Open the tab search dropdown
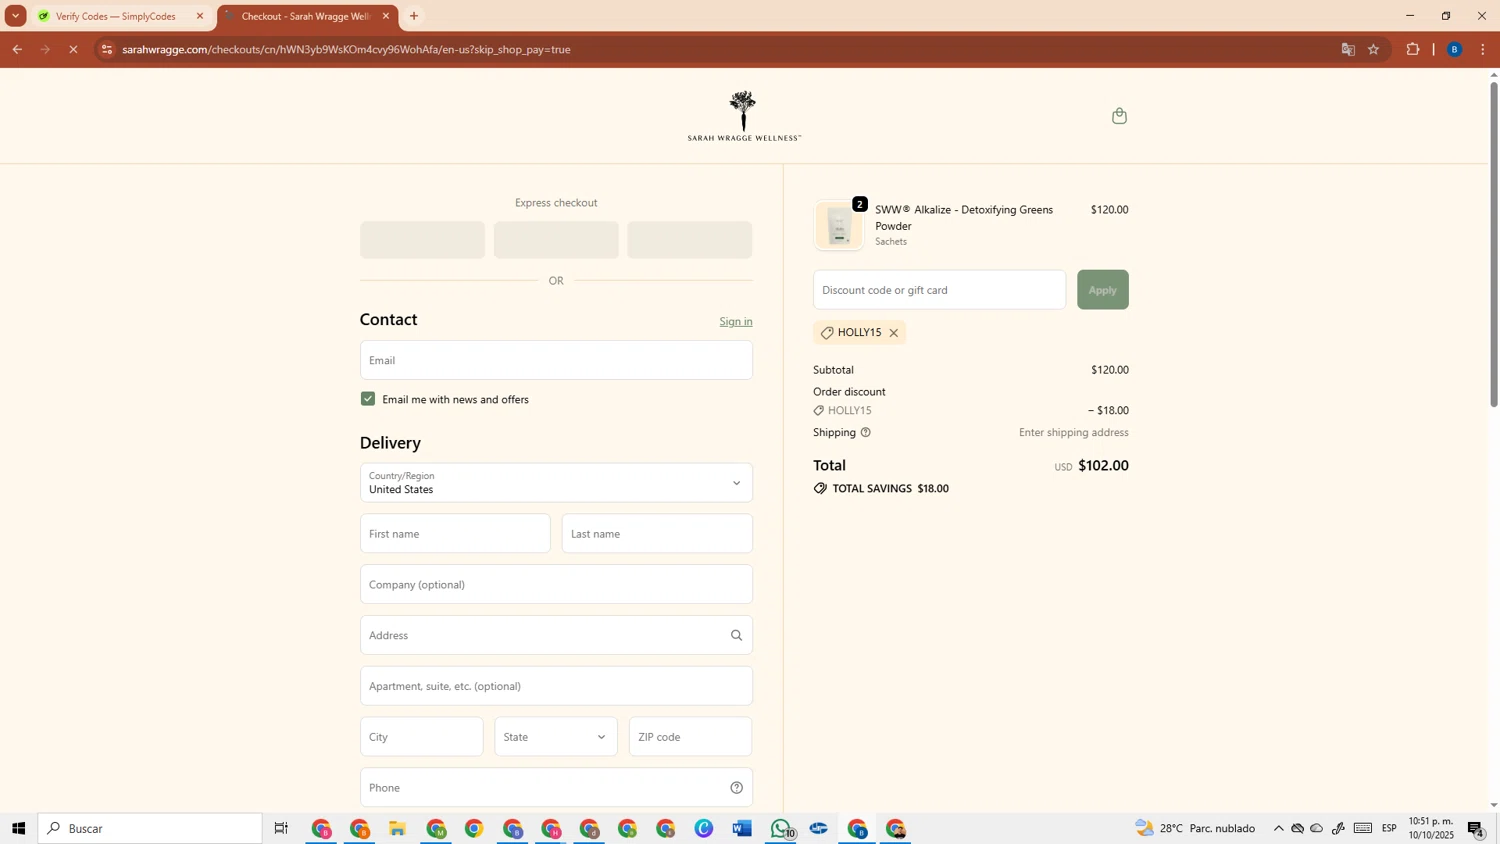Screen dimensions: 1500x844 pos(15,16)
